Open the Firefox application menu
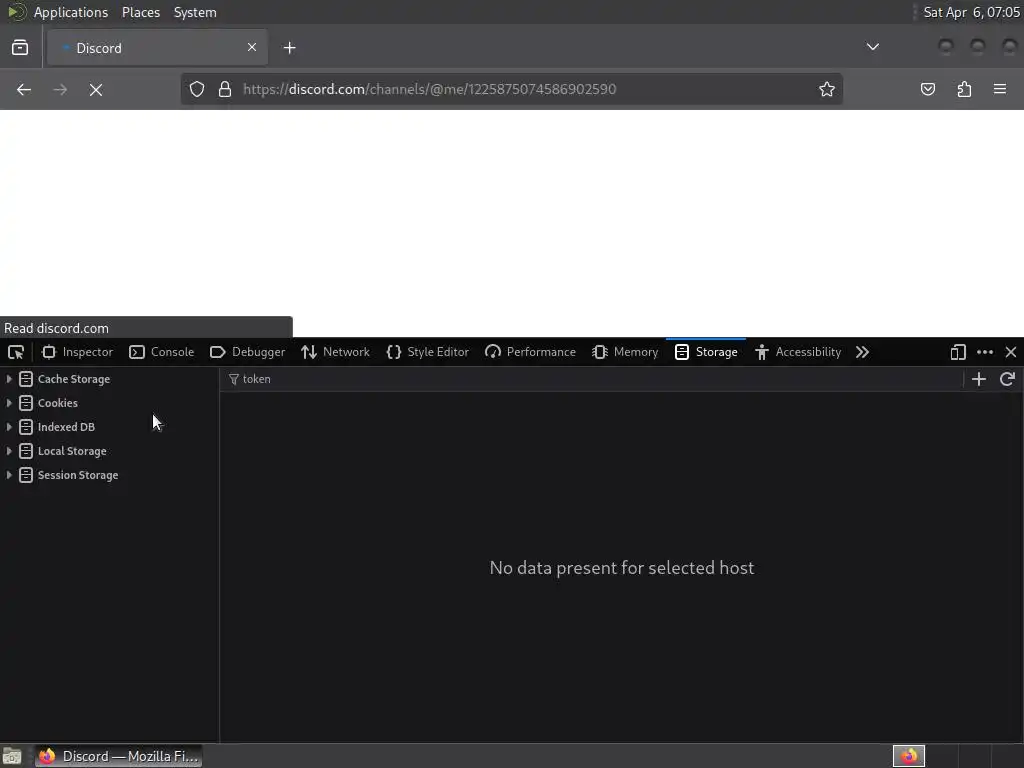 1000,89
